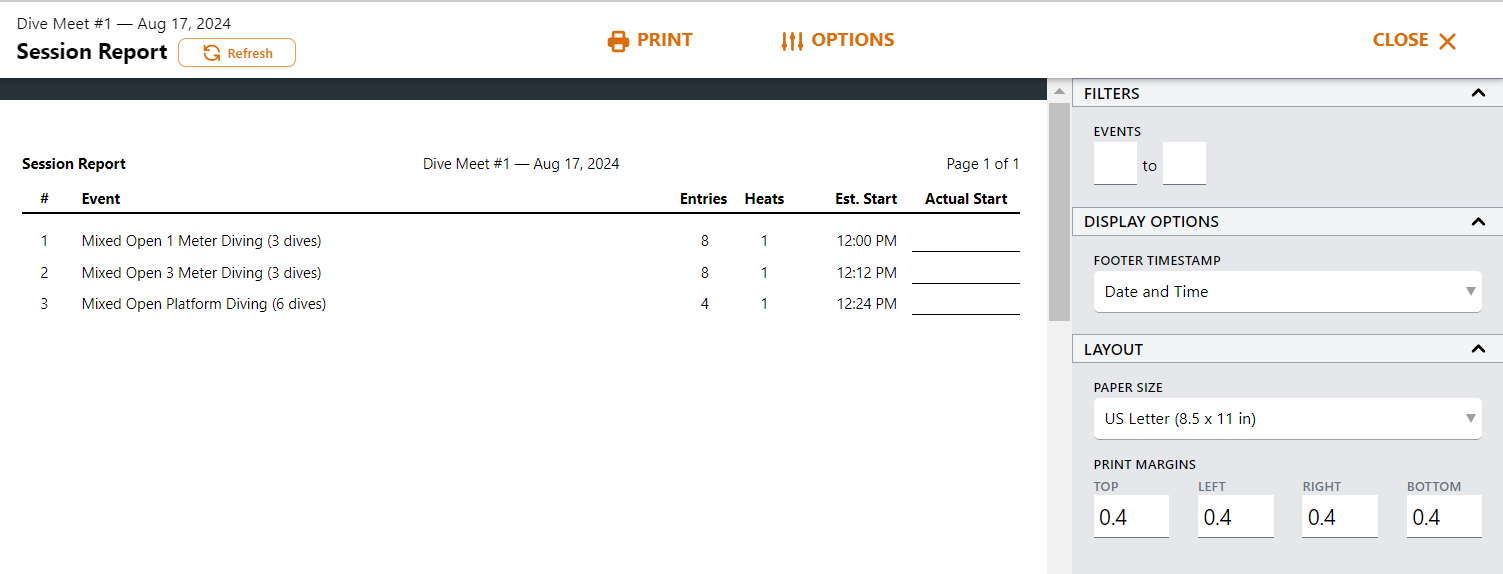This screenshot has width=1503, height=574.
Task: Click the Events ending number field
Action: pyautogui.click(x=1184, y=164)
